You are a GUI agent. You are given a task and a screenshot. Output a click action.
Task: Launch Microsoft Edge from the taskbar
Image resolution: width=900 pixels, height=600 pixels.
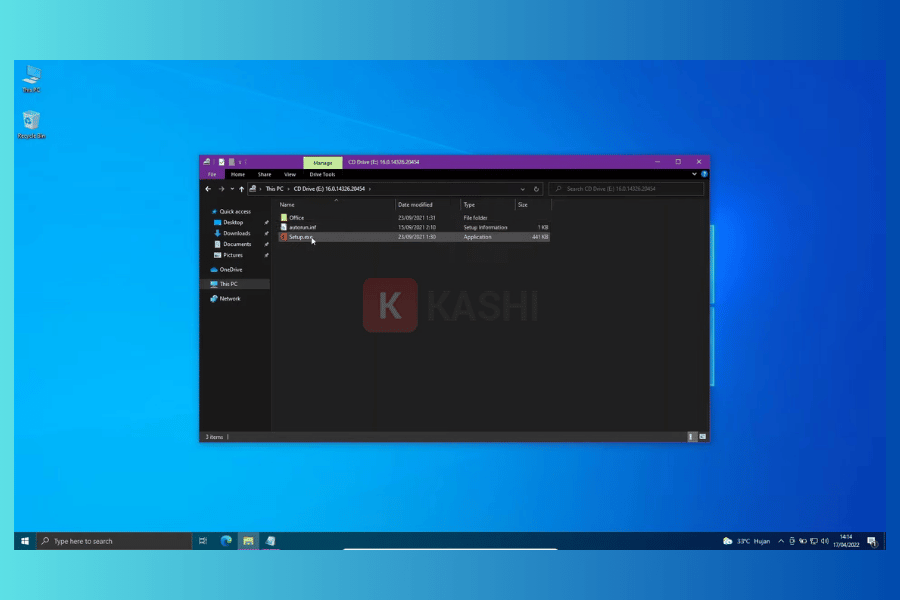(226, 541)
